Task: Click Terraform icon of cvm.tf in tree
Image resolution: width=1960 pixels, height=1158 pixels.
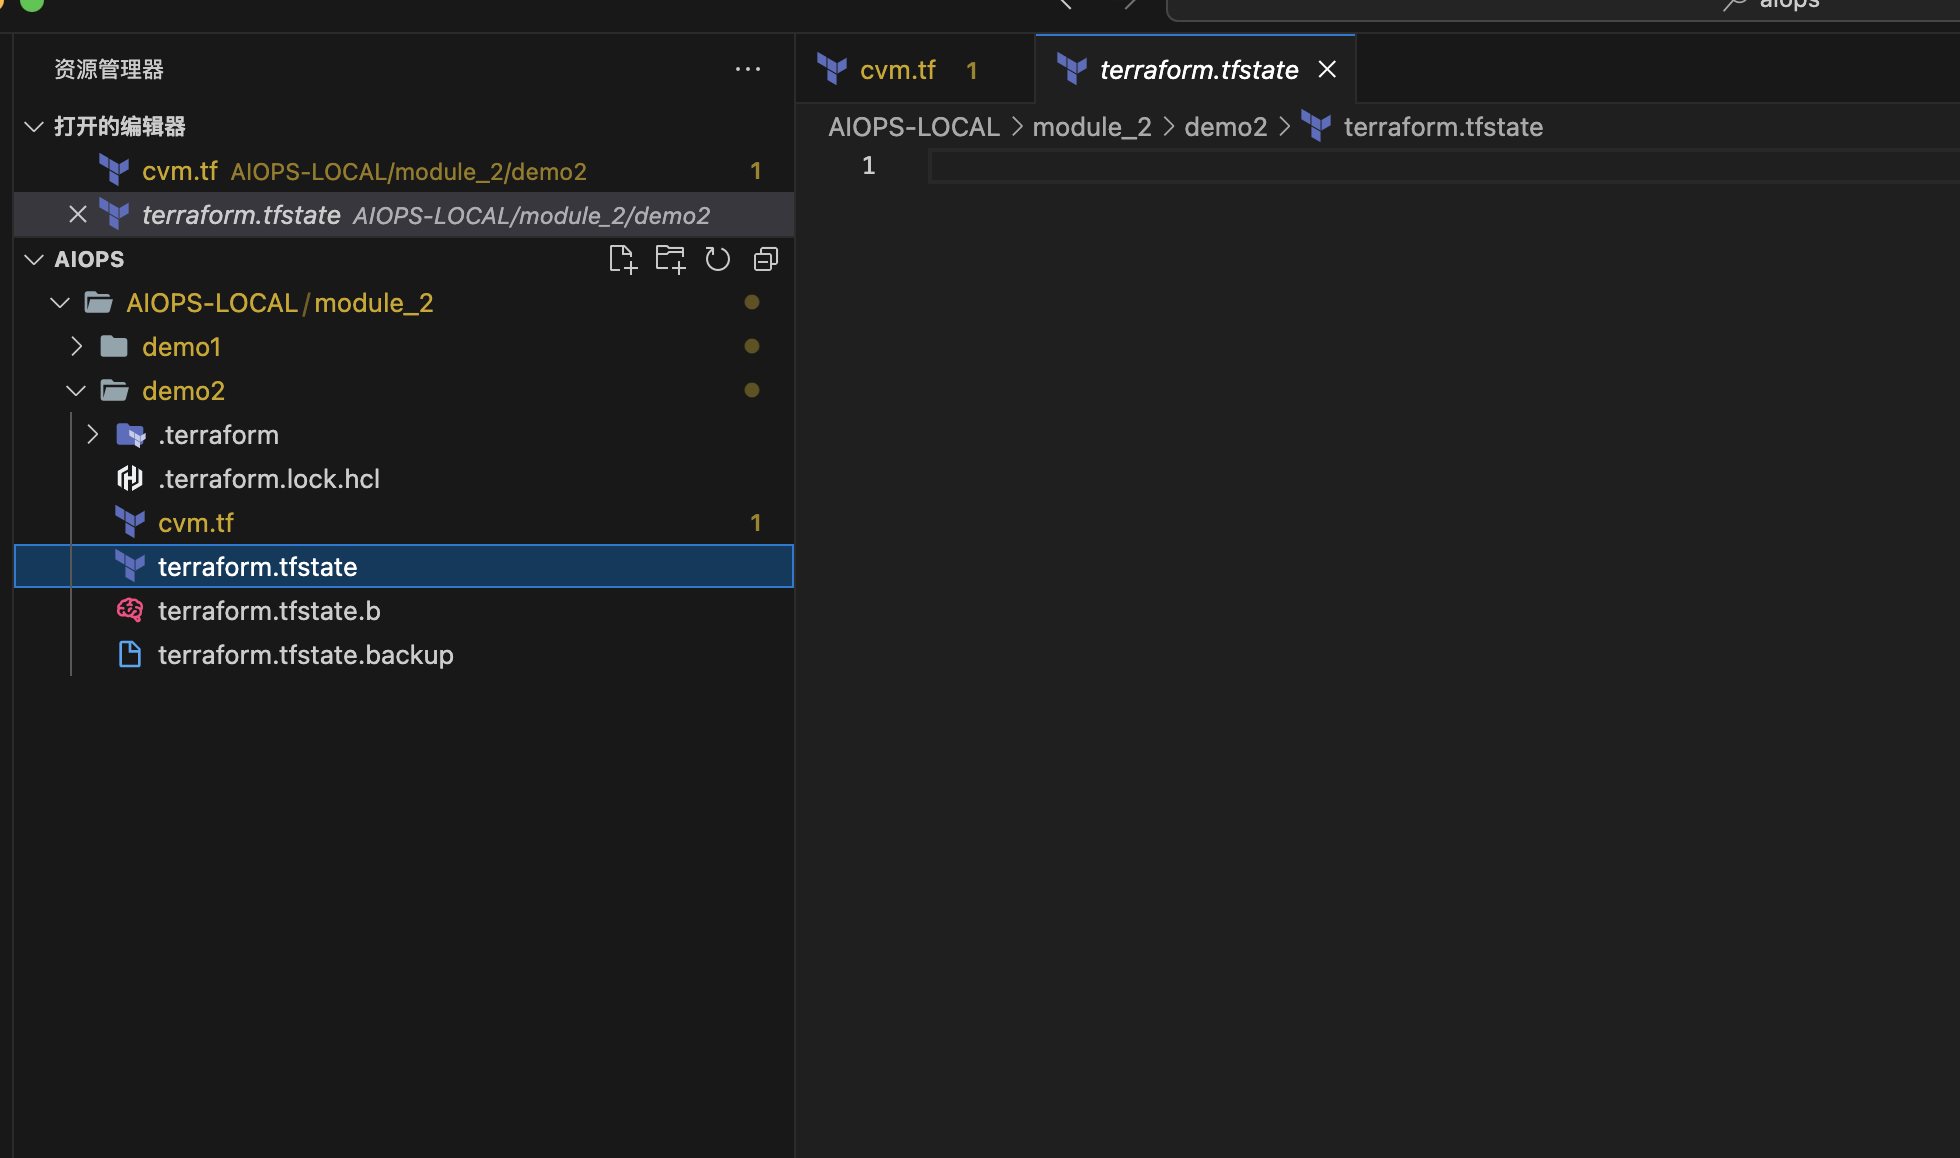Action: [130, 522]
